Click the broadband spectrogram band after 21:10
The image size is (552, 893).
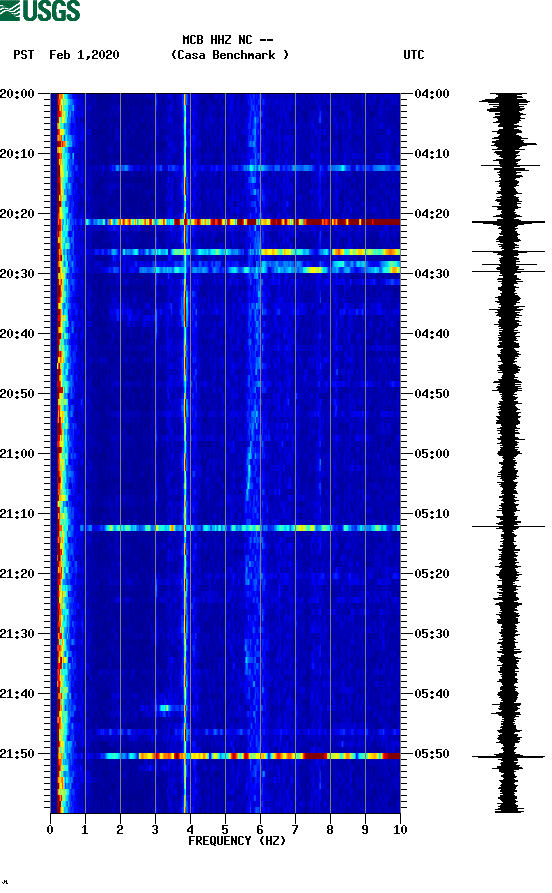point(240,529)
